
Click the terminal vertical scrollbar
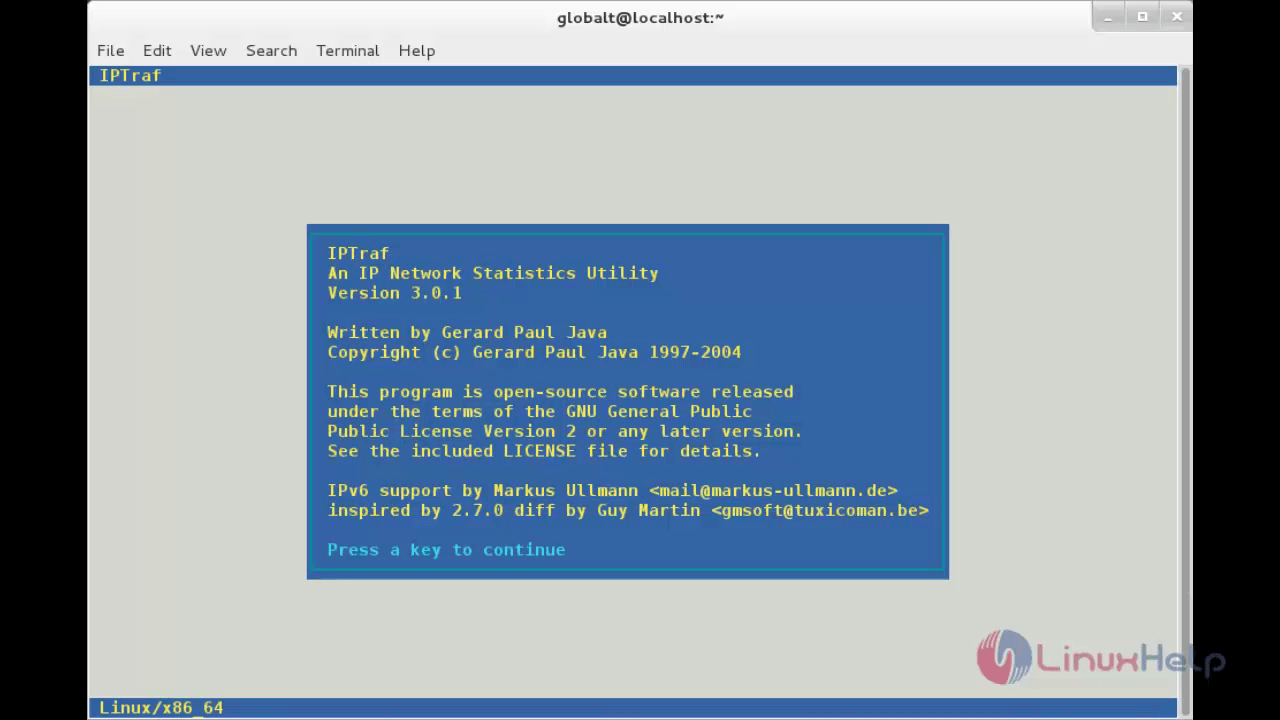pos(1185,390)
